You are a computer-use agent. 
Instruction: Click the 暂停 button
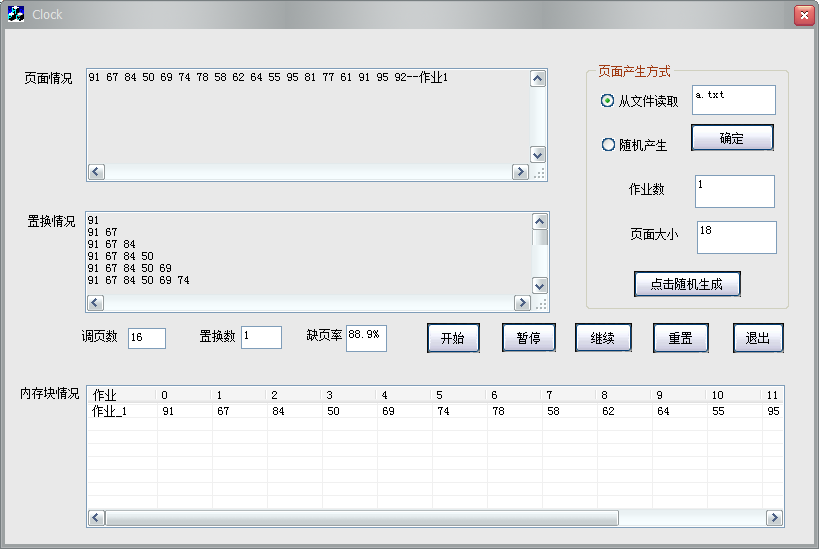coord(528,338)
